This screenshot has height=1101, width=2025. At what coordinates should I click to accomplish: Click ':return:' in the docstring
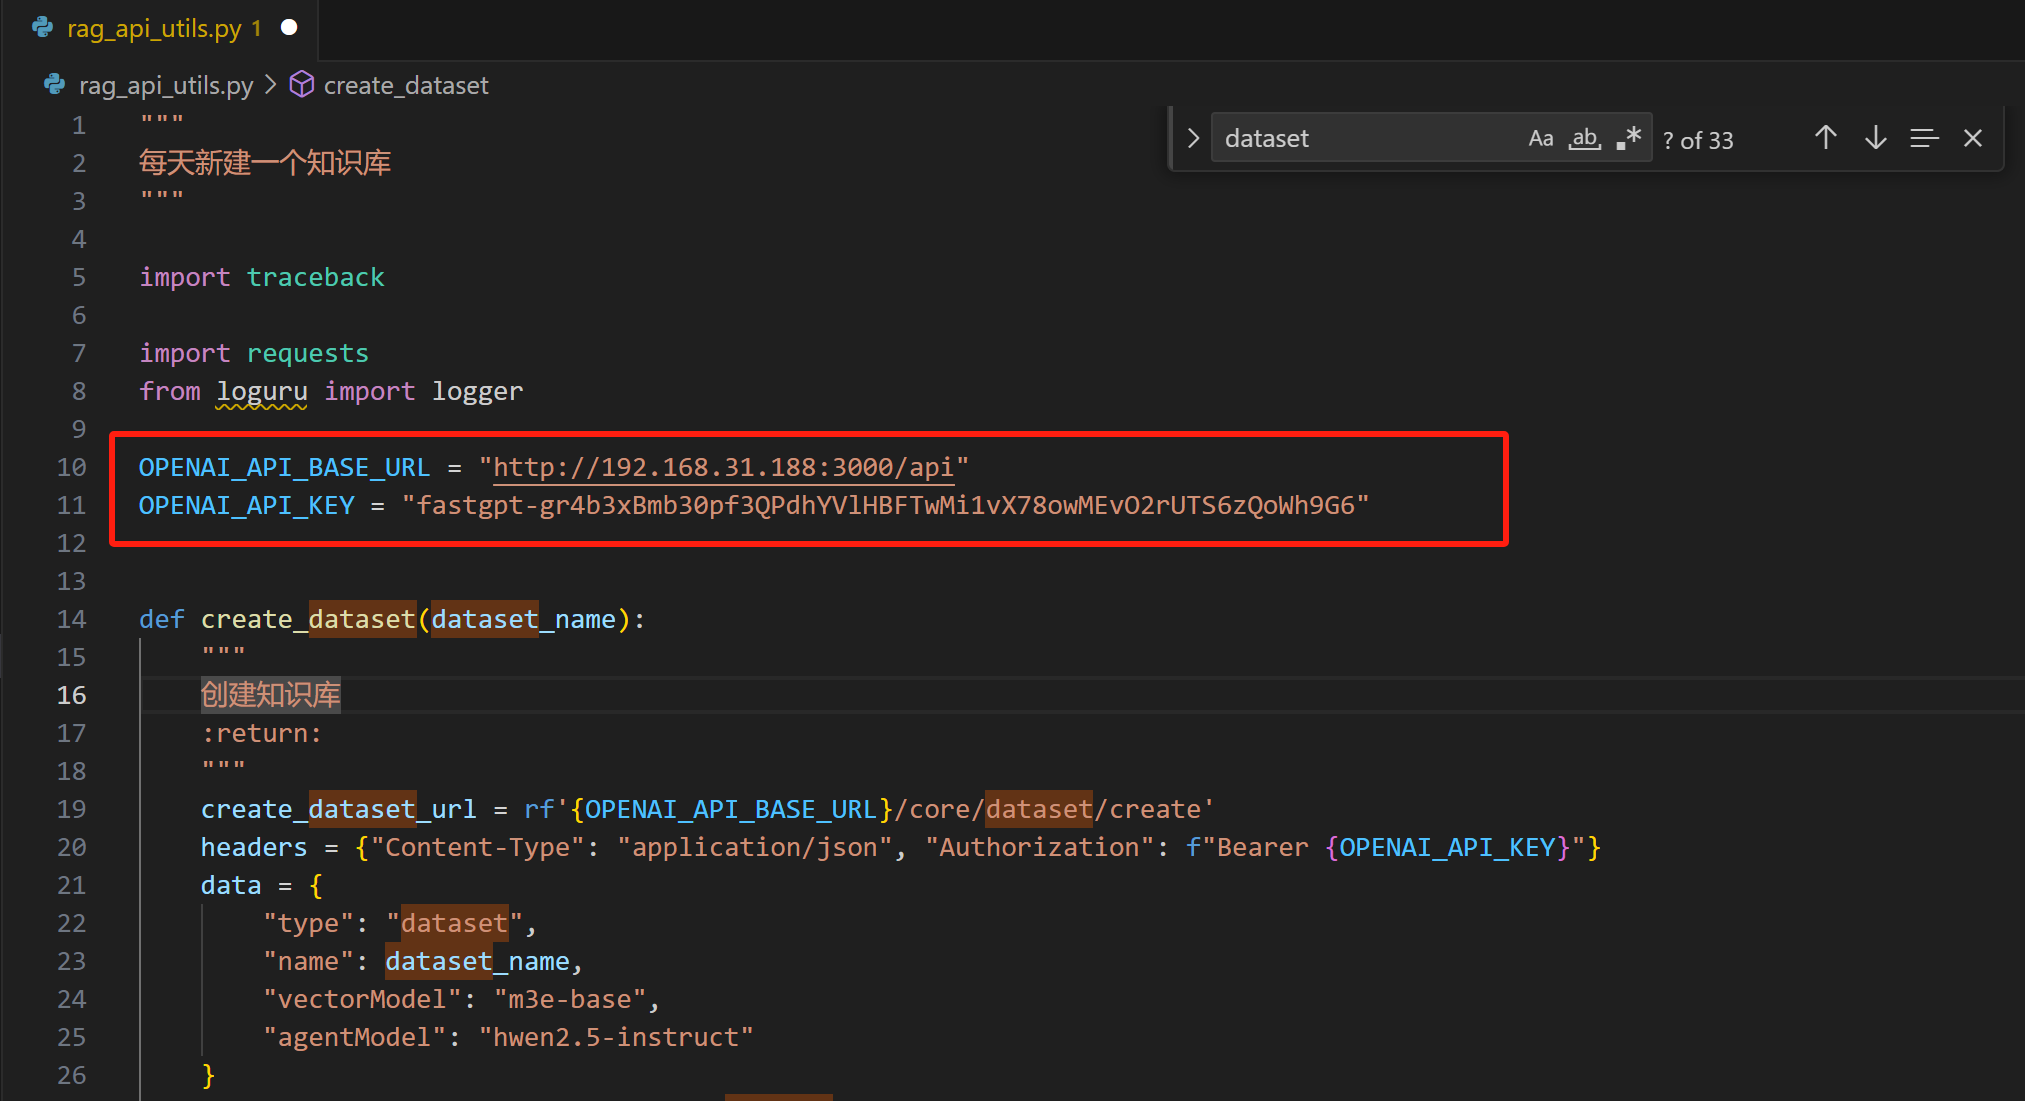(x=261, y=733)
